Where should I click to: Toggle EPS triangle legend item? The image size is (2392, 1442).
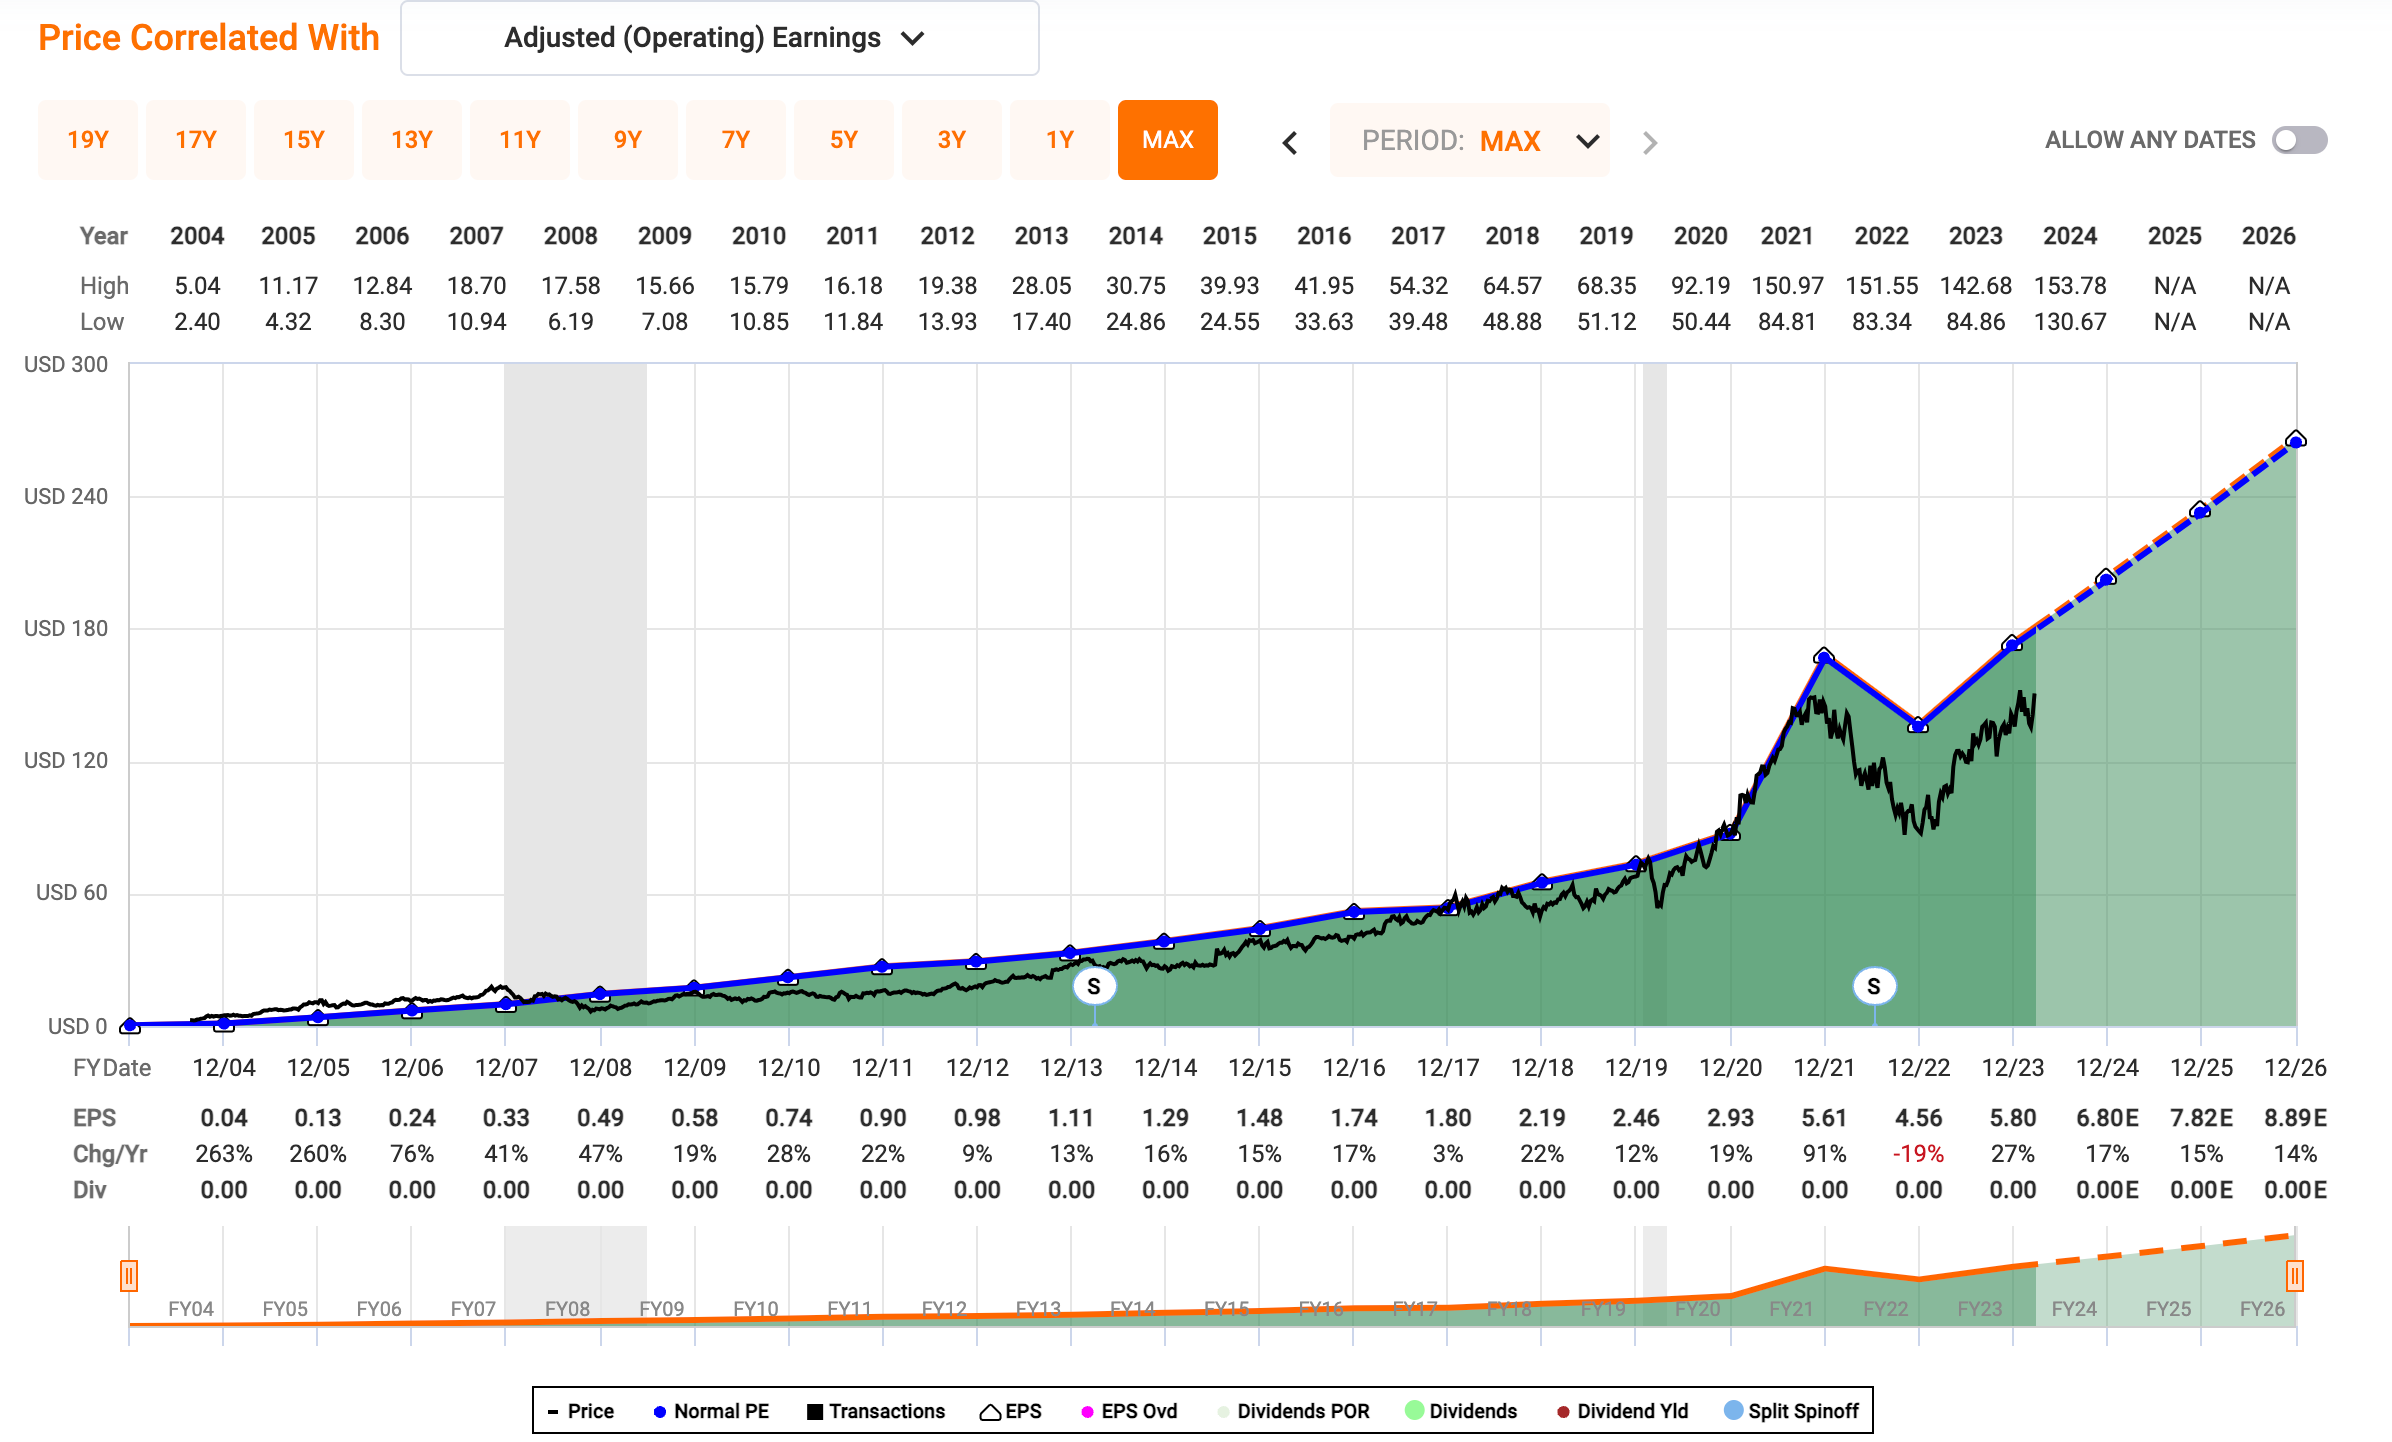point(1010,1411)
